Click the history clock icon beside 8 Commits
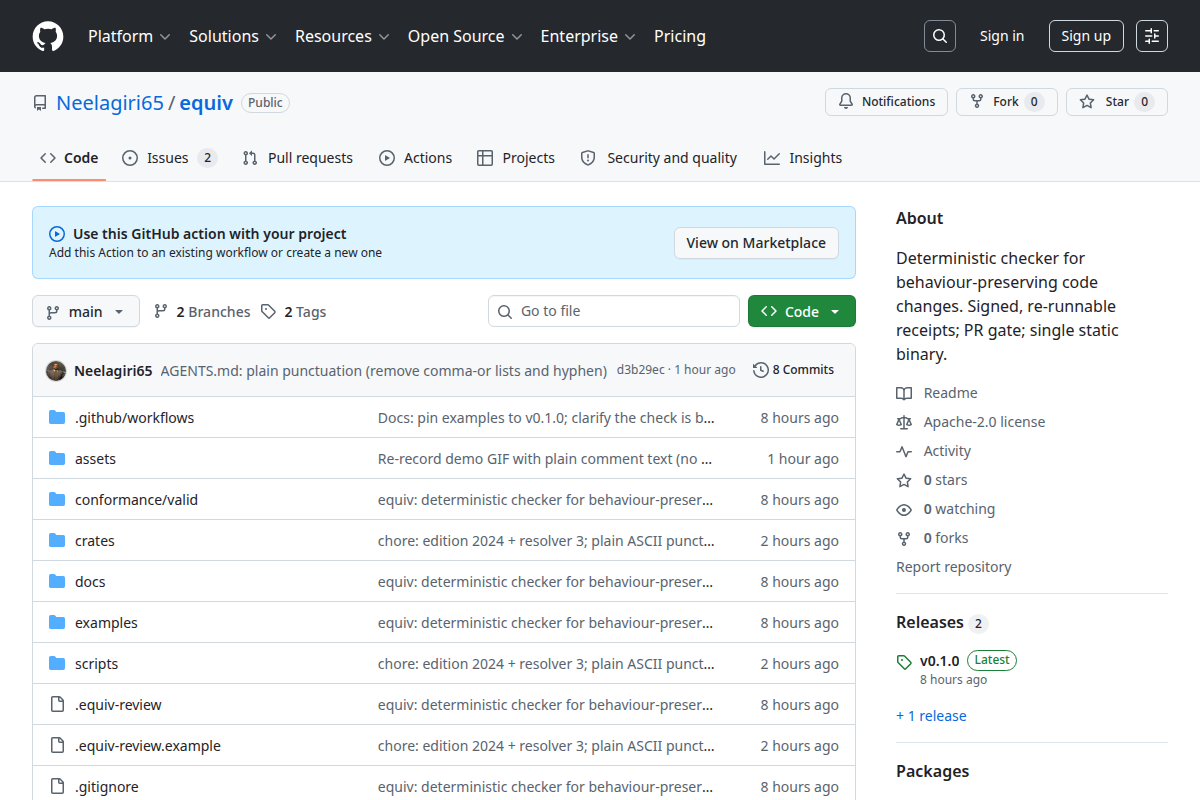Screen dimensions: 1200x800 click(760, 370)
